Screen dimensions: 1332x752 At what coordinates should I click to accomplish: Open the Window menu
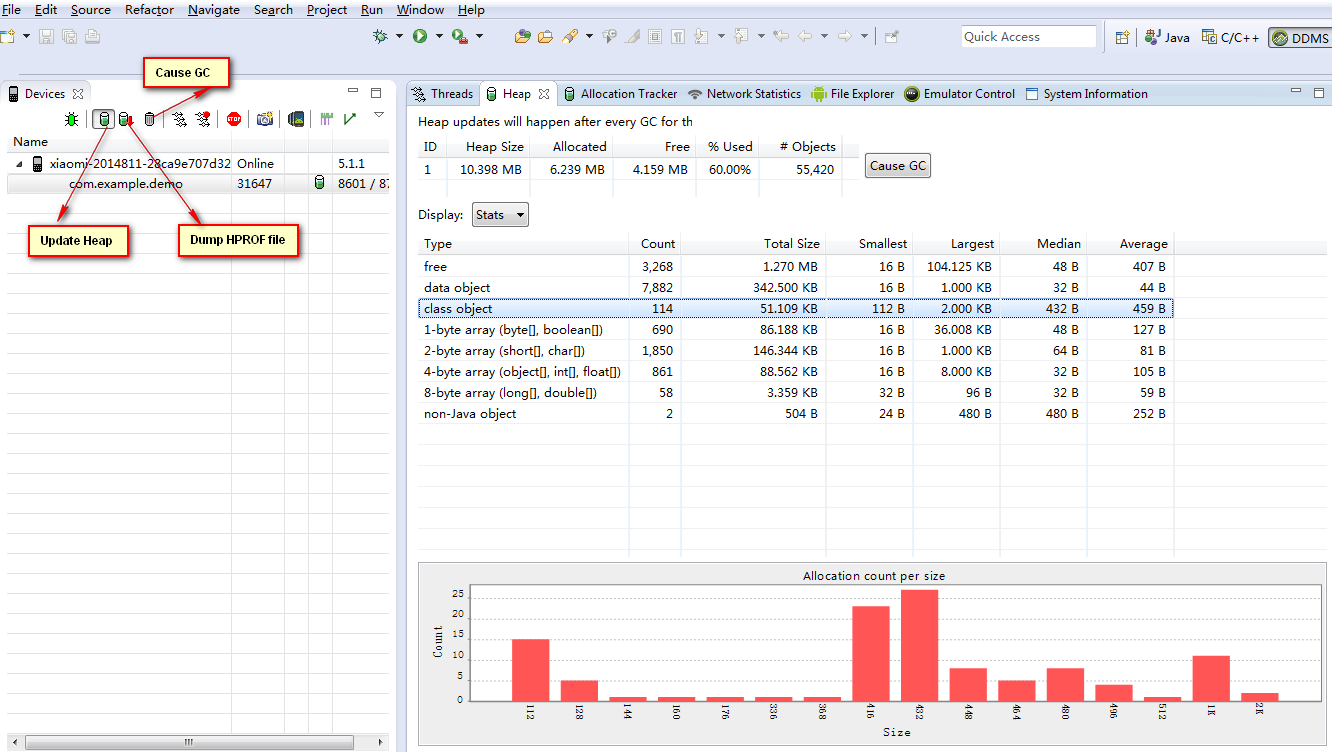click(420, 10)
